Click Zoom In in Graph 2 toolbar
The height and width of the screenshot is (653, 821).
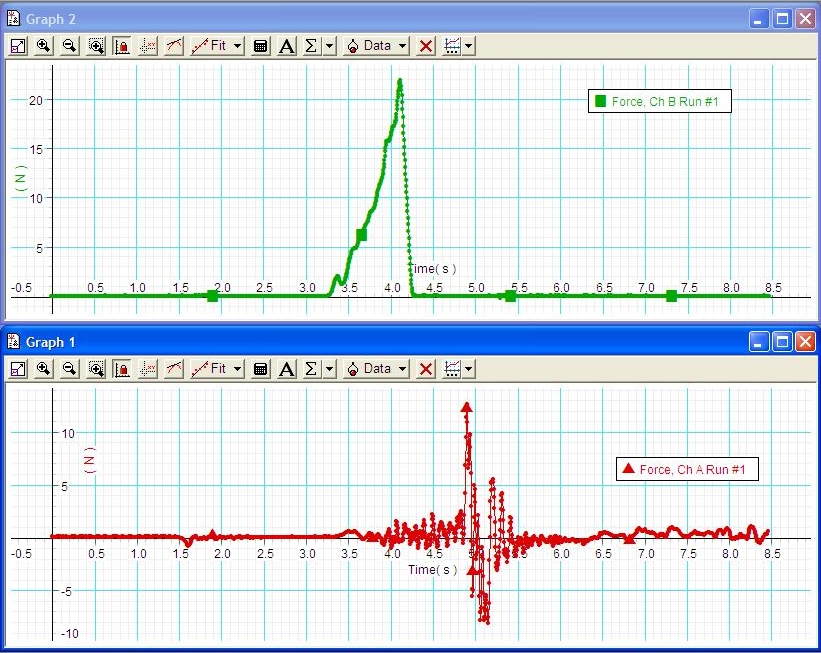[x=43, y=46]
